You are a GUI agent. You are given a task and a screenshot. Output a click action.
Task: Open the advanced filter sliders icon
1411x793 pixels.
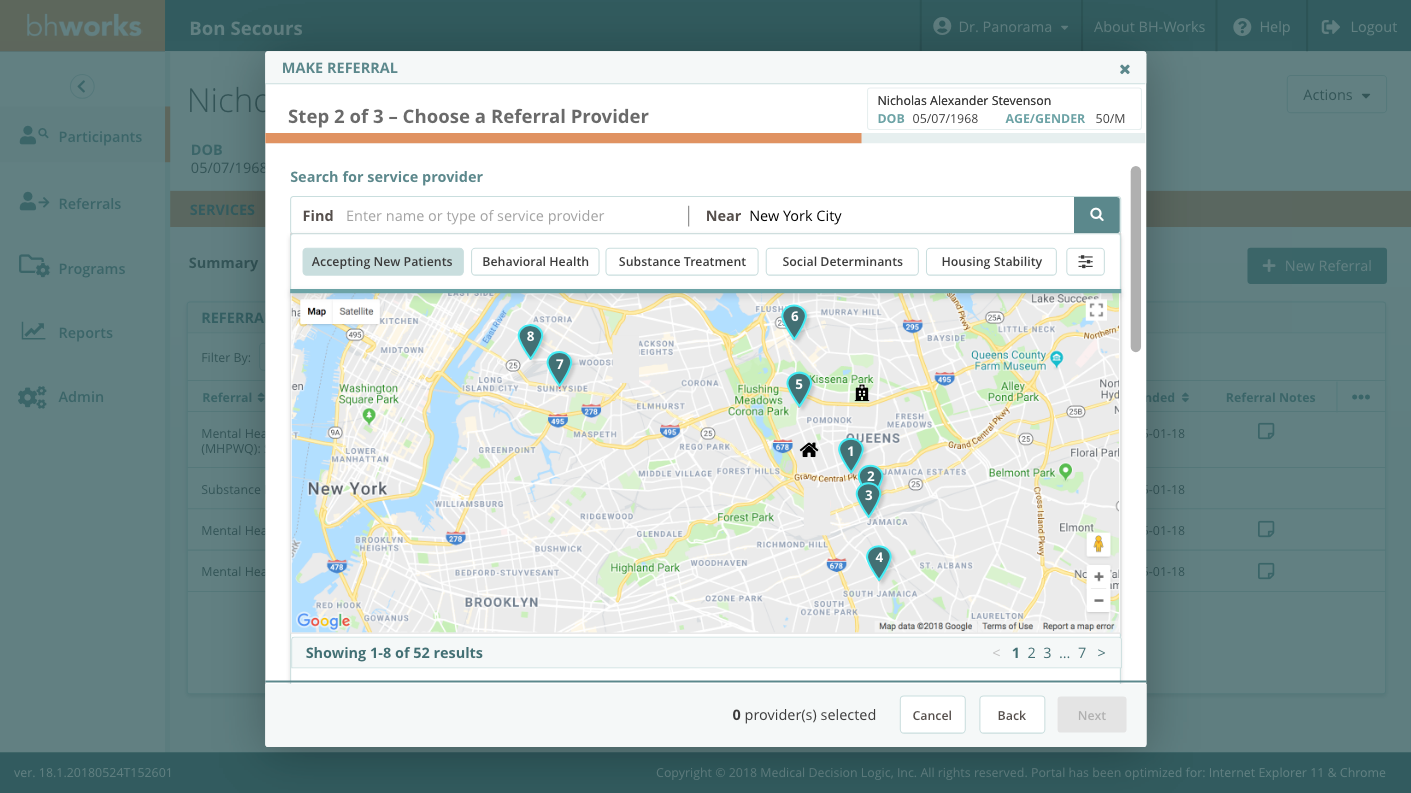tap(1085, 262)
